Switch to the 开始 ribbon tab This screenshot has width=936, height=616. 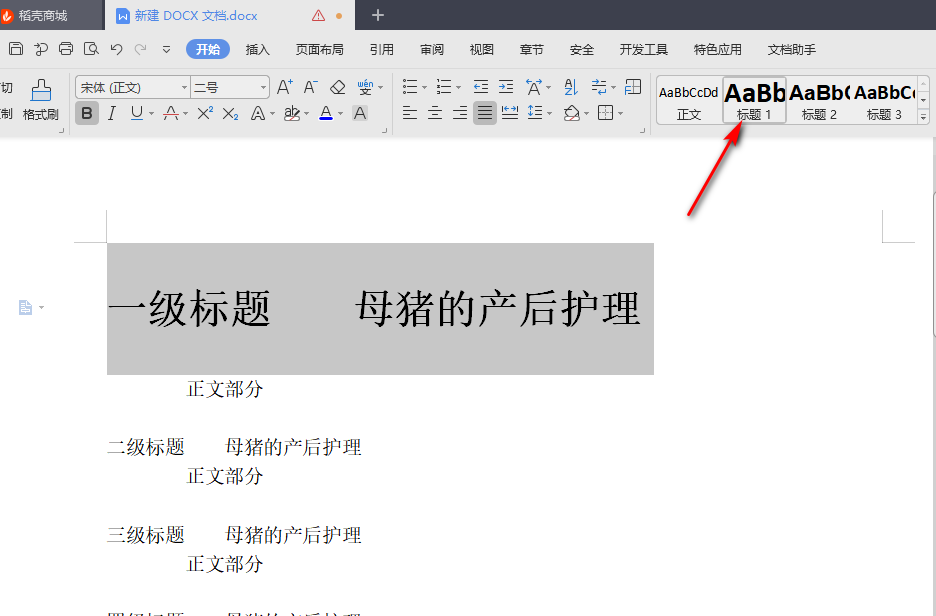point(208,50)
